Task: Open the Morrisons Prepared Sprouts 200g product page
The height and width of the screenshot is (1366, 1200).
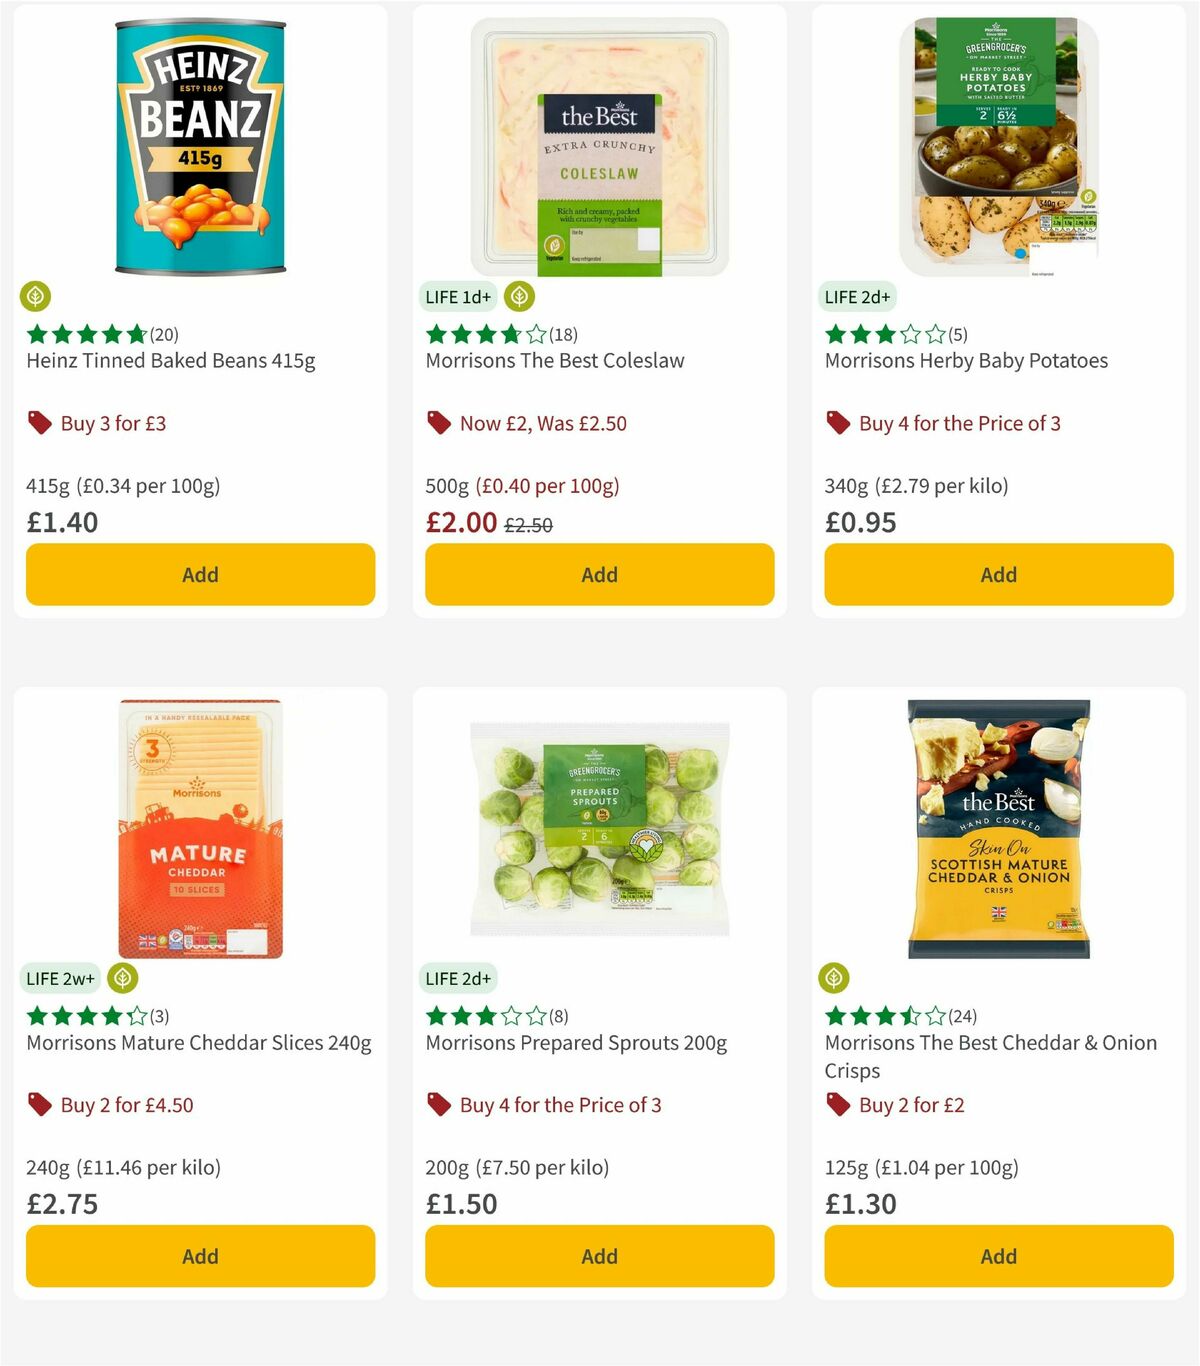Action: (577, 1042)
